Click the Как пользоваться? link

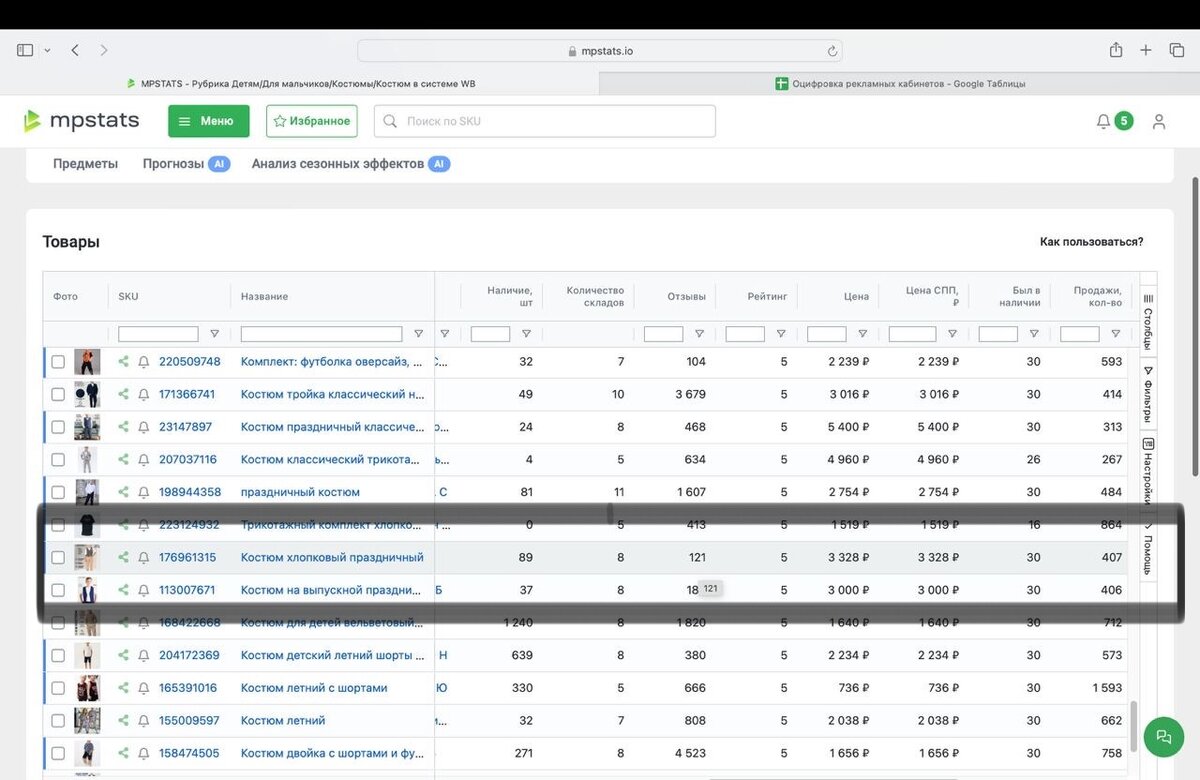pos(1091,242)
